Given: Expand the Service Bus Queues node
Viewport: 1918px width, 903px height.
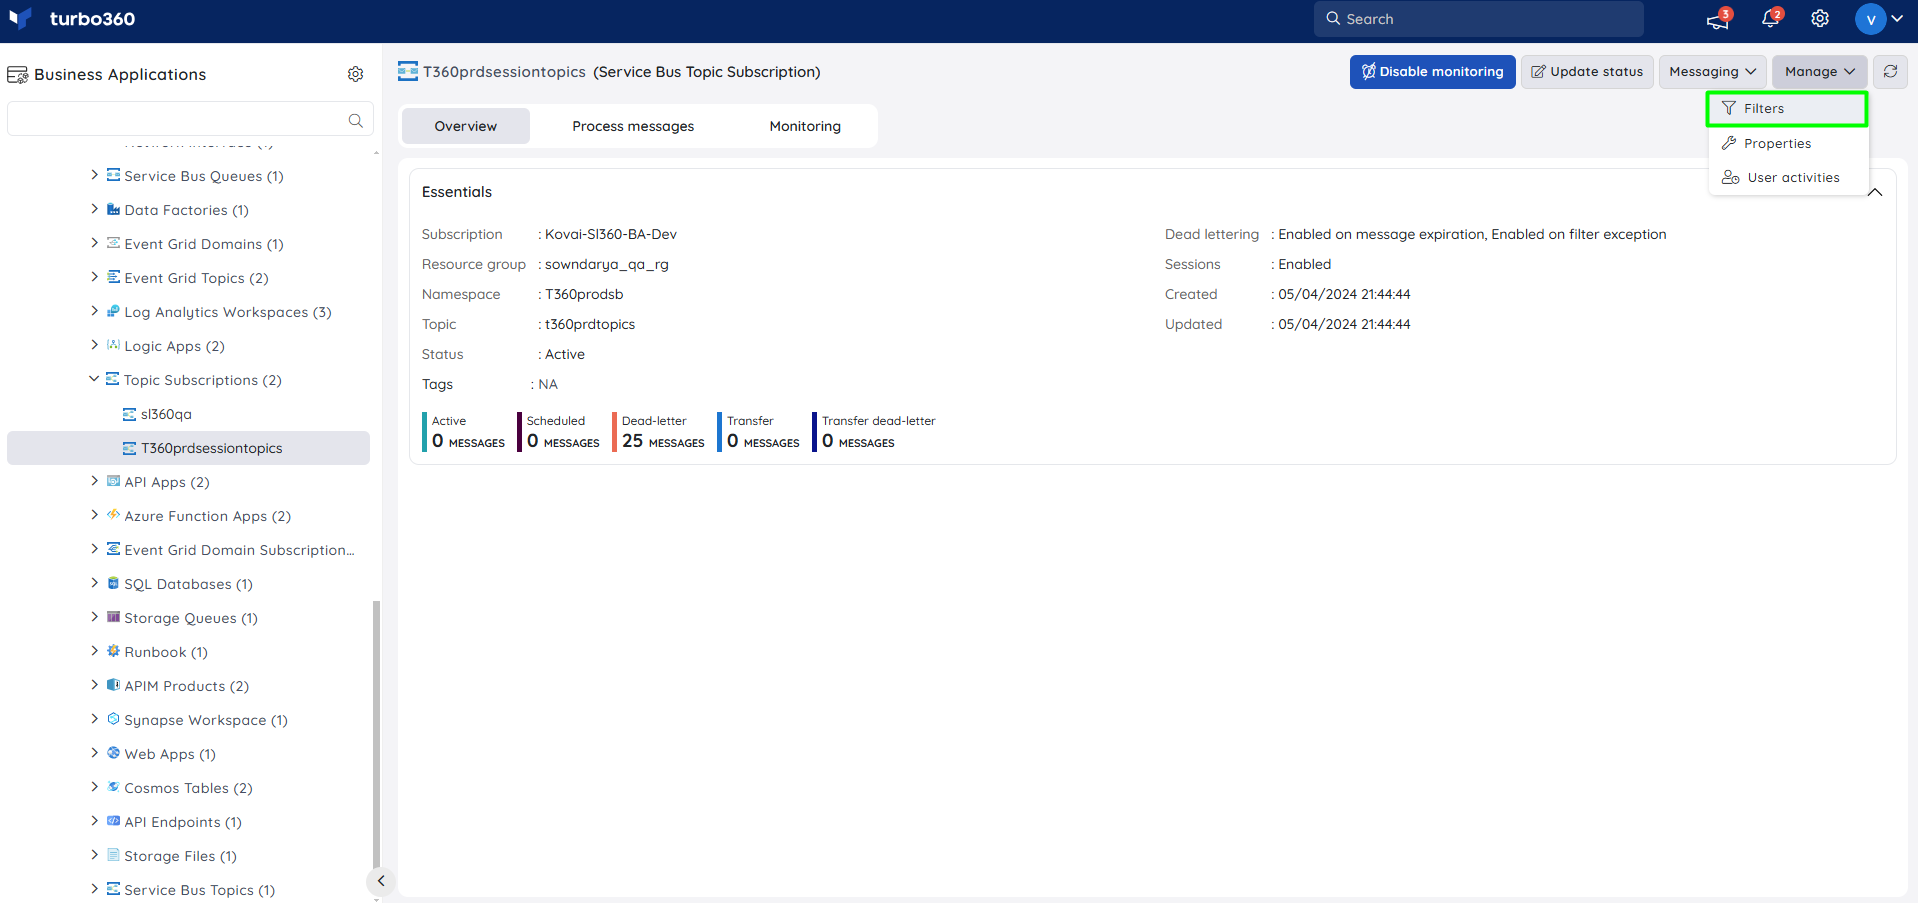Looking at the screenshot, I should tap(94, 175).
